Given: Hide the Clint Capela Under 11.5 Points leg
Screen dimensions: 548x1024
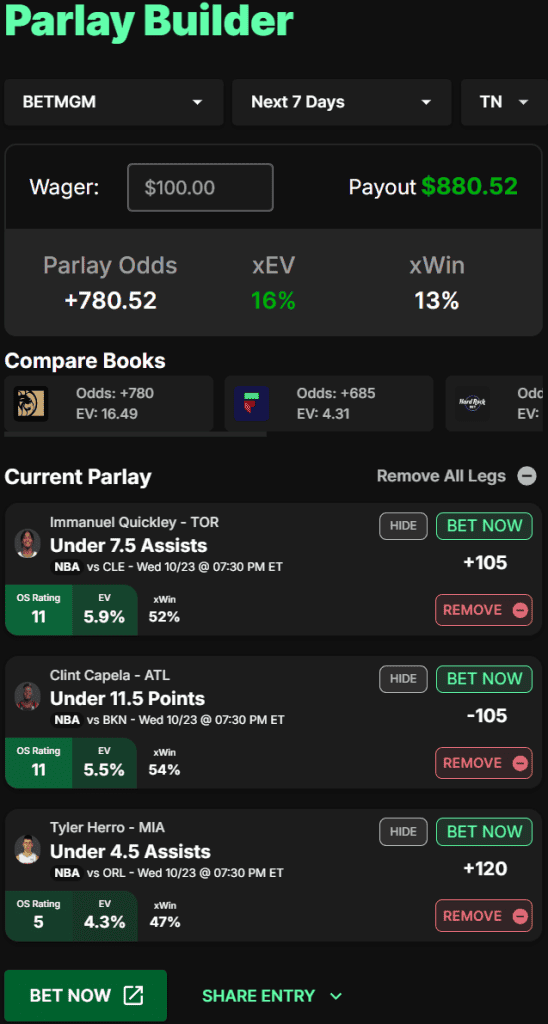Looking at the screenshot, I should click(x=403, y=679).
